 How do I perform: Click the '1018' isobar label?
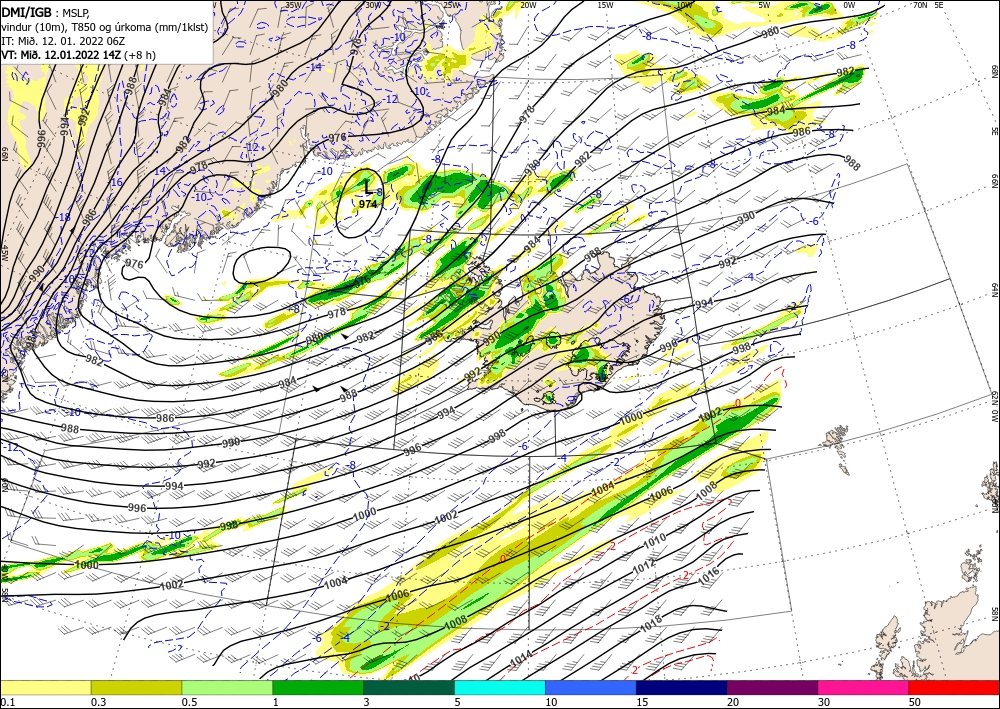pyautogui.click(x=651, y=623)
